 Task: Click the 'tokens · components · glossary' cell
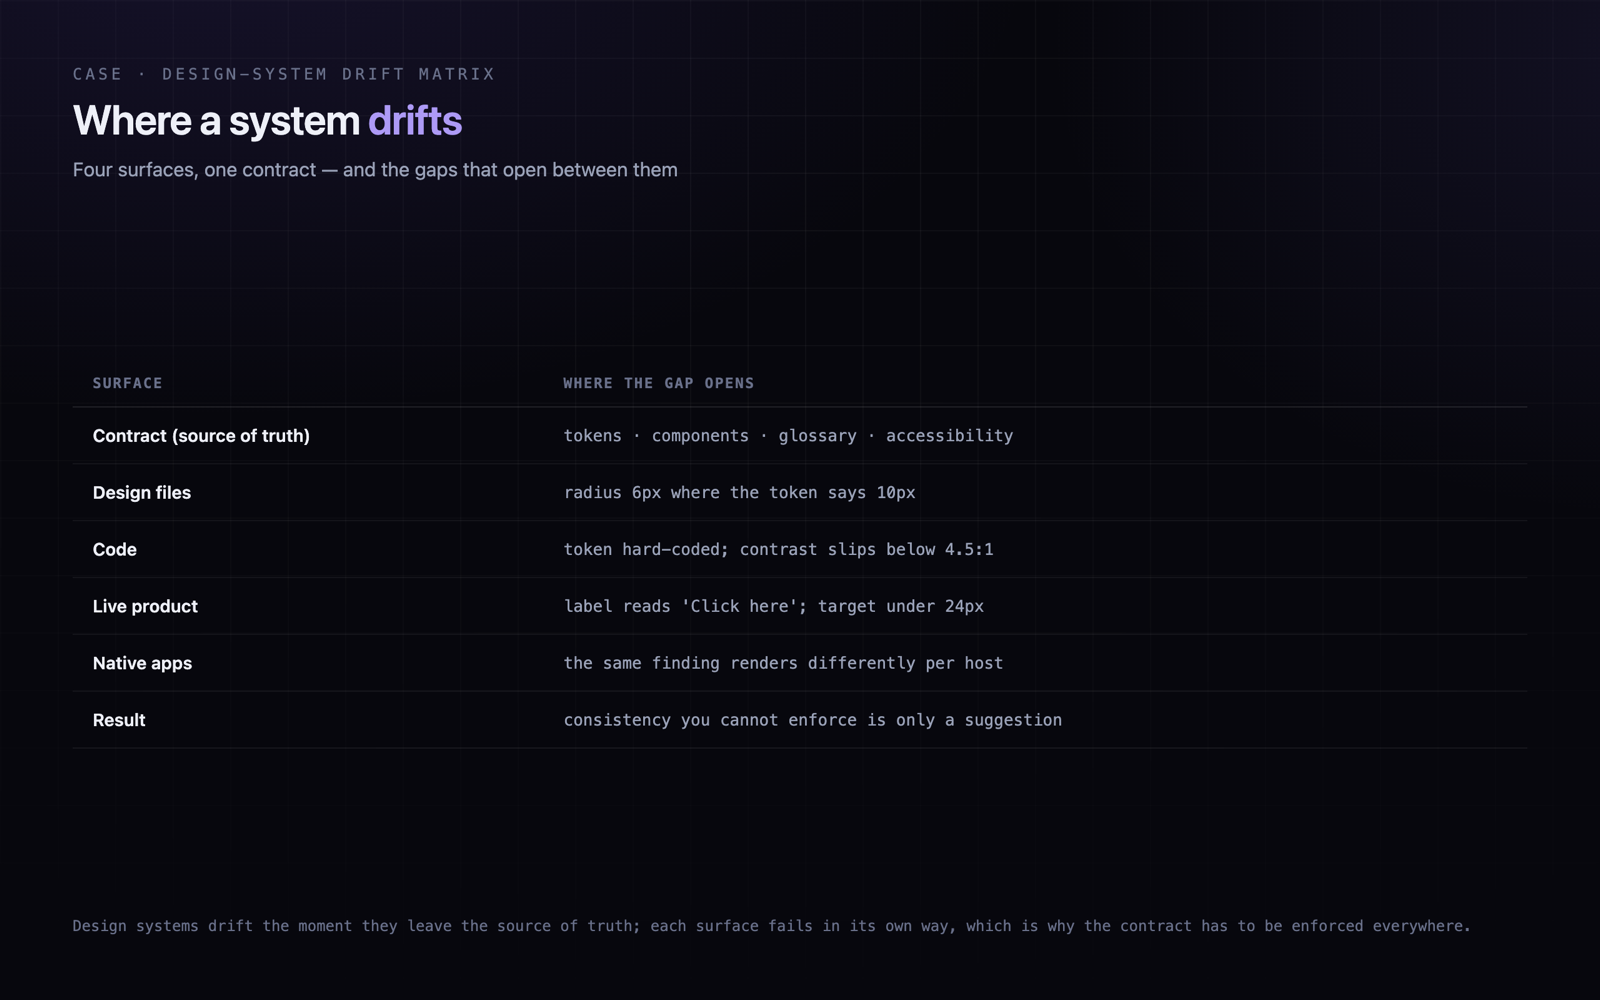click(788, 436)
